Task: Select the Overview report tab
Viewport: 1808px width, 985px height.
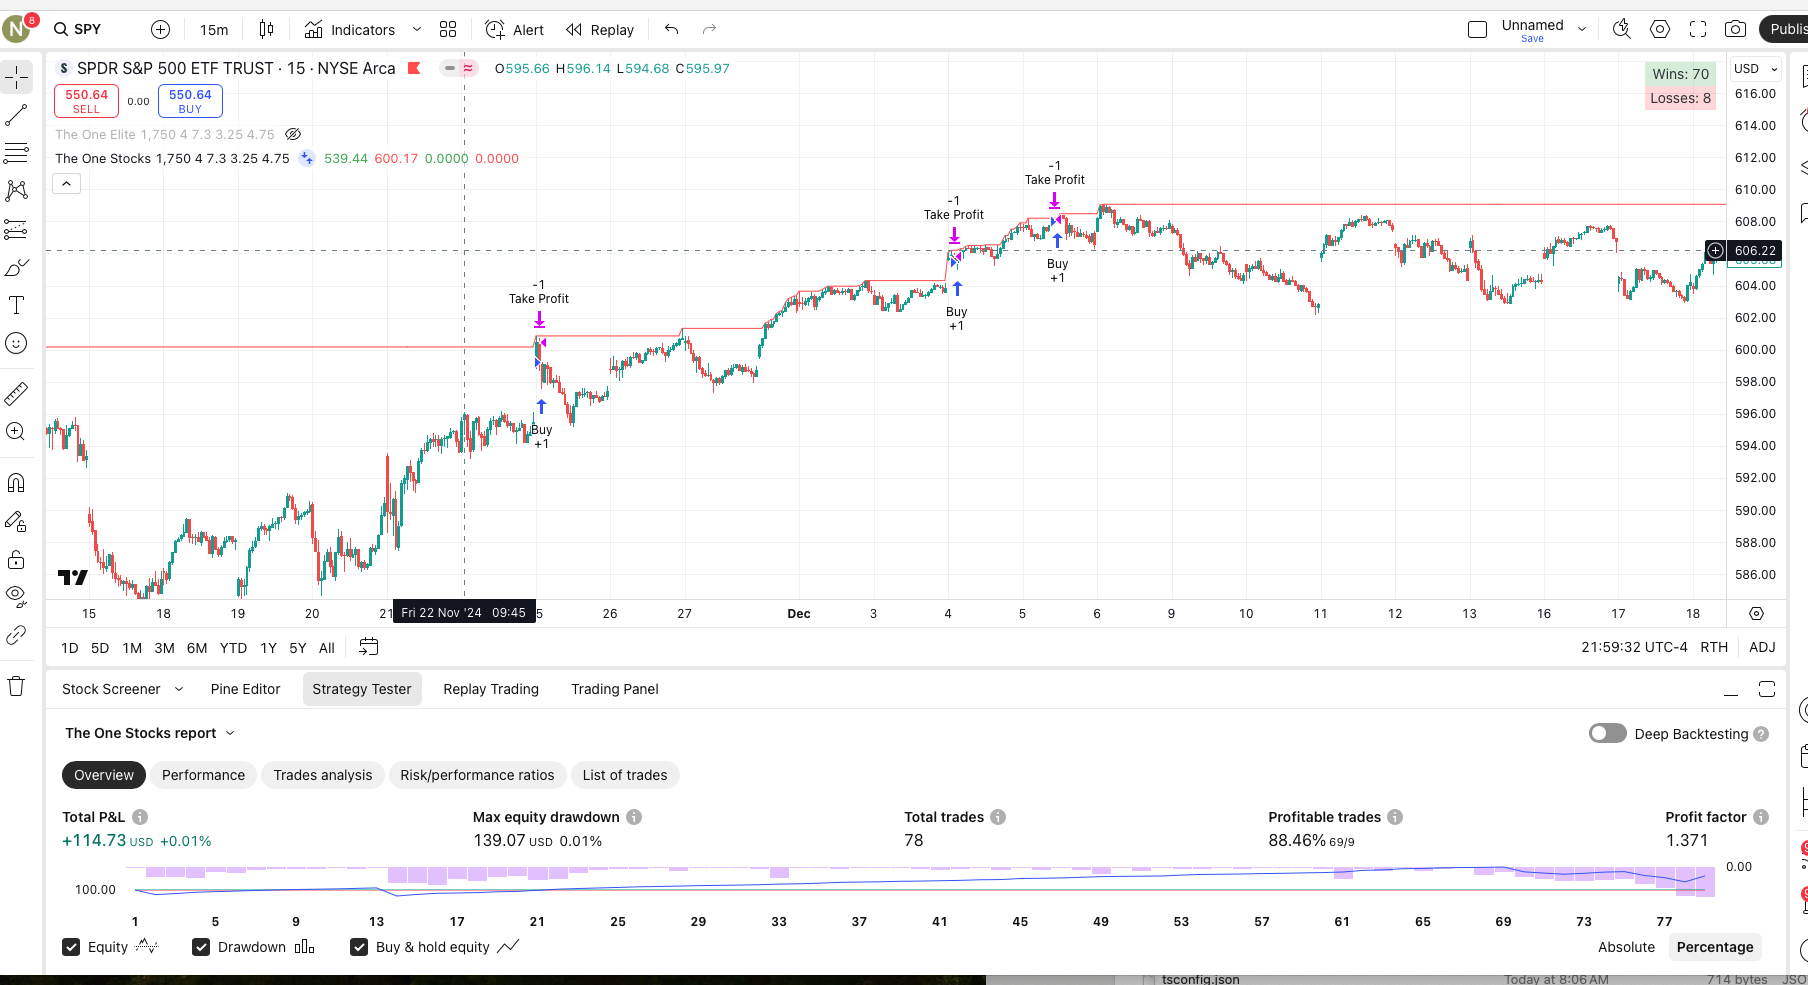Action: coord(104,775)
